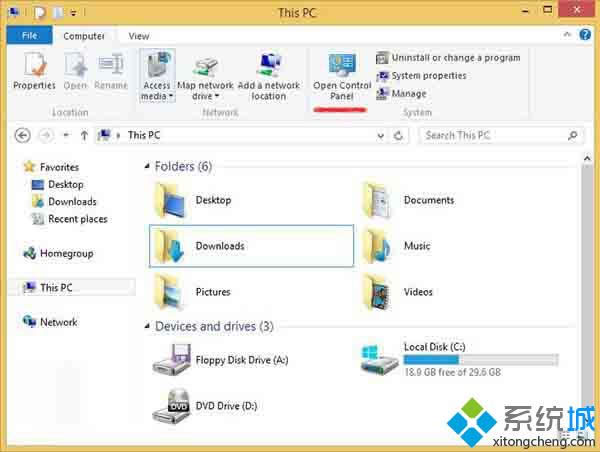Go back with the Back arrow

[22, 135]
